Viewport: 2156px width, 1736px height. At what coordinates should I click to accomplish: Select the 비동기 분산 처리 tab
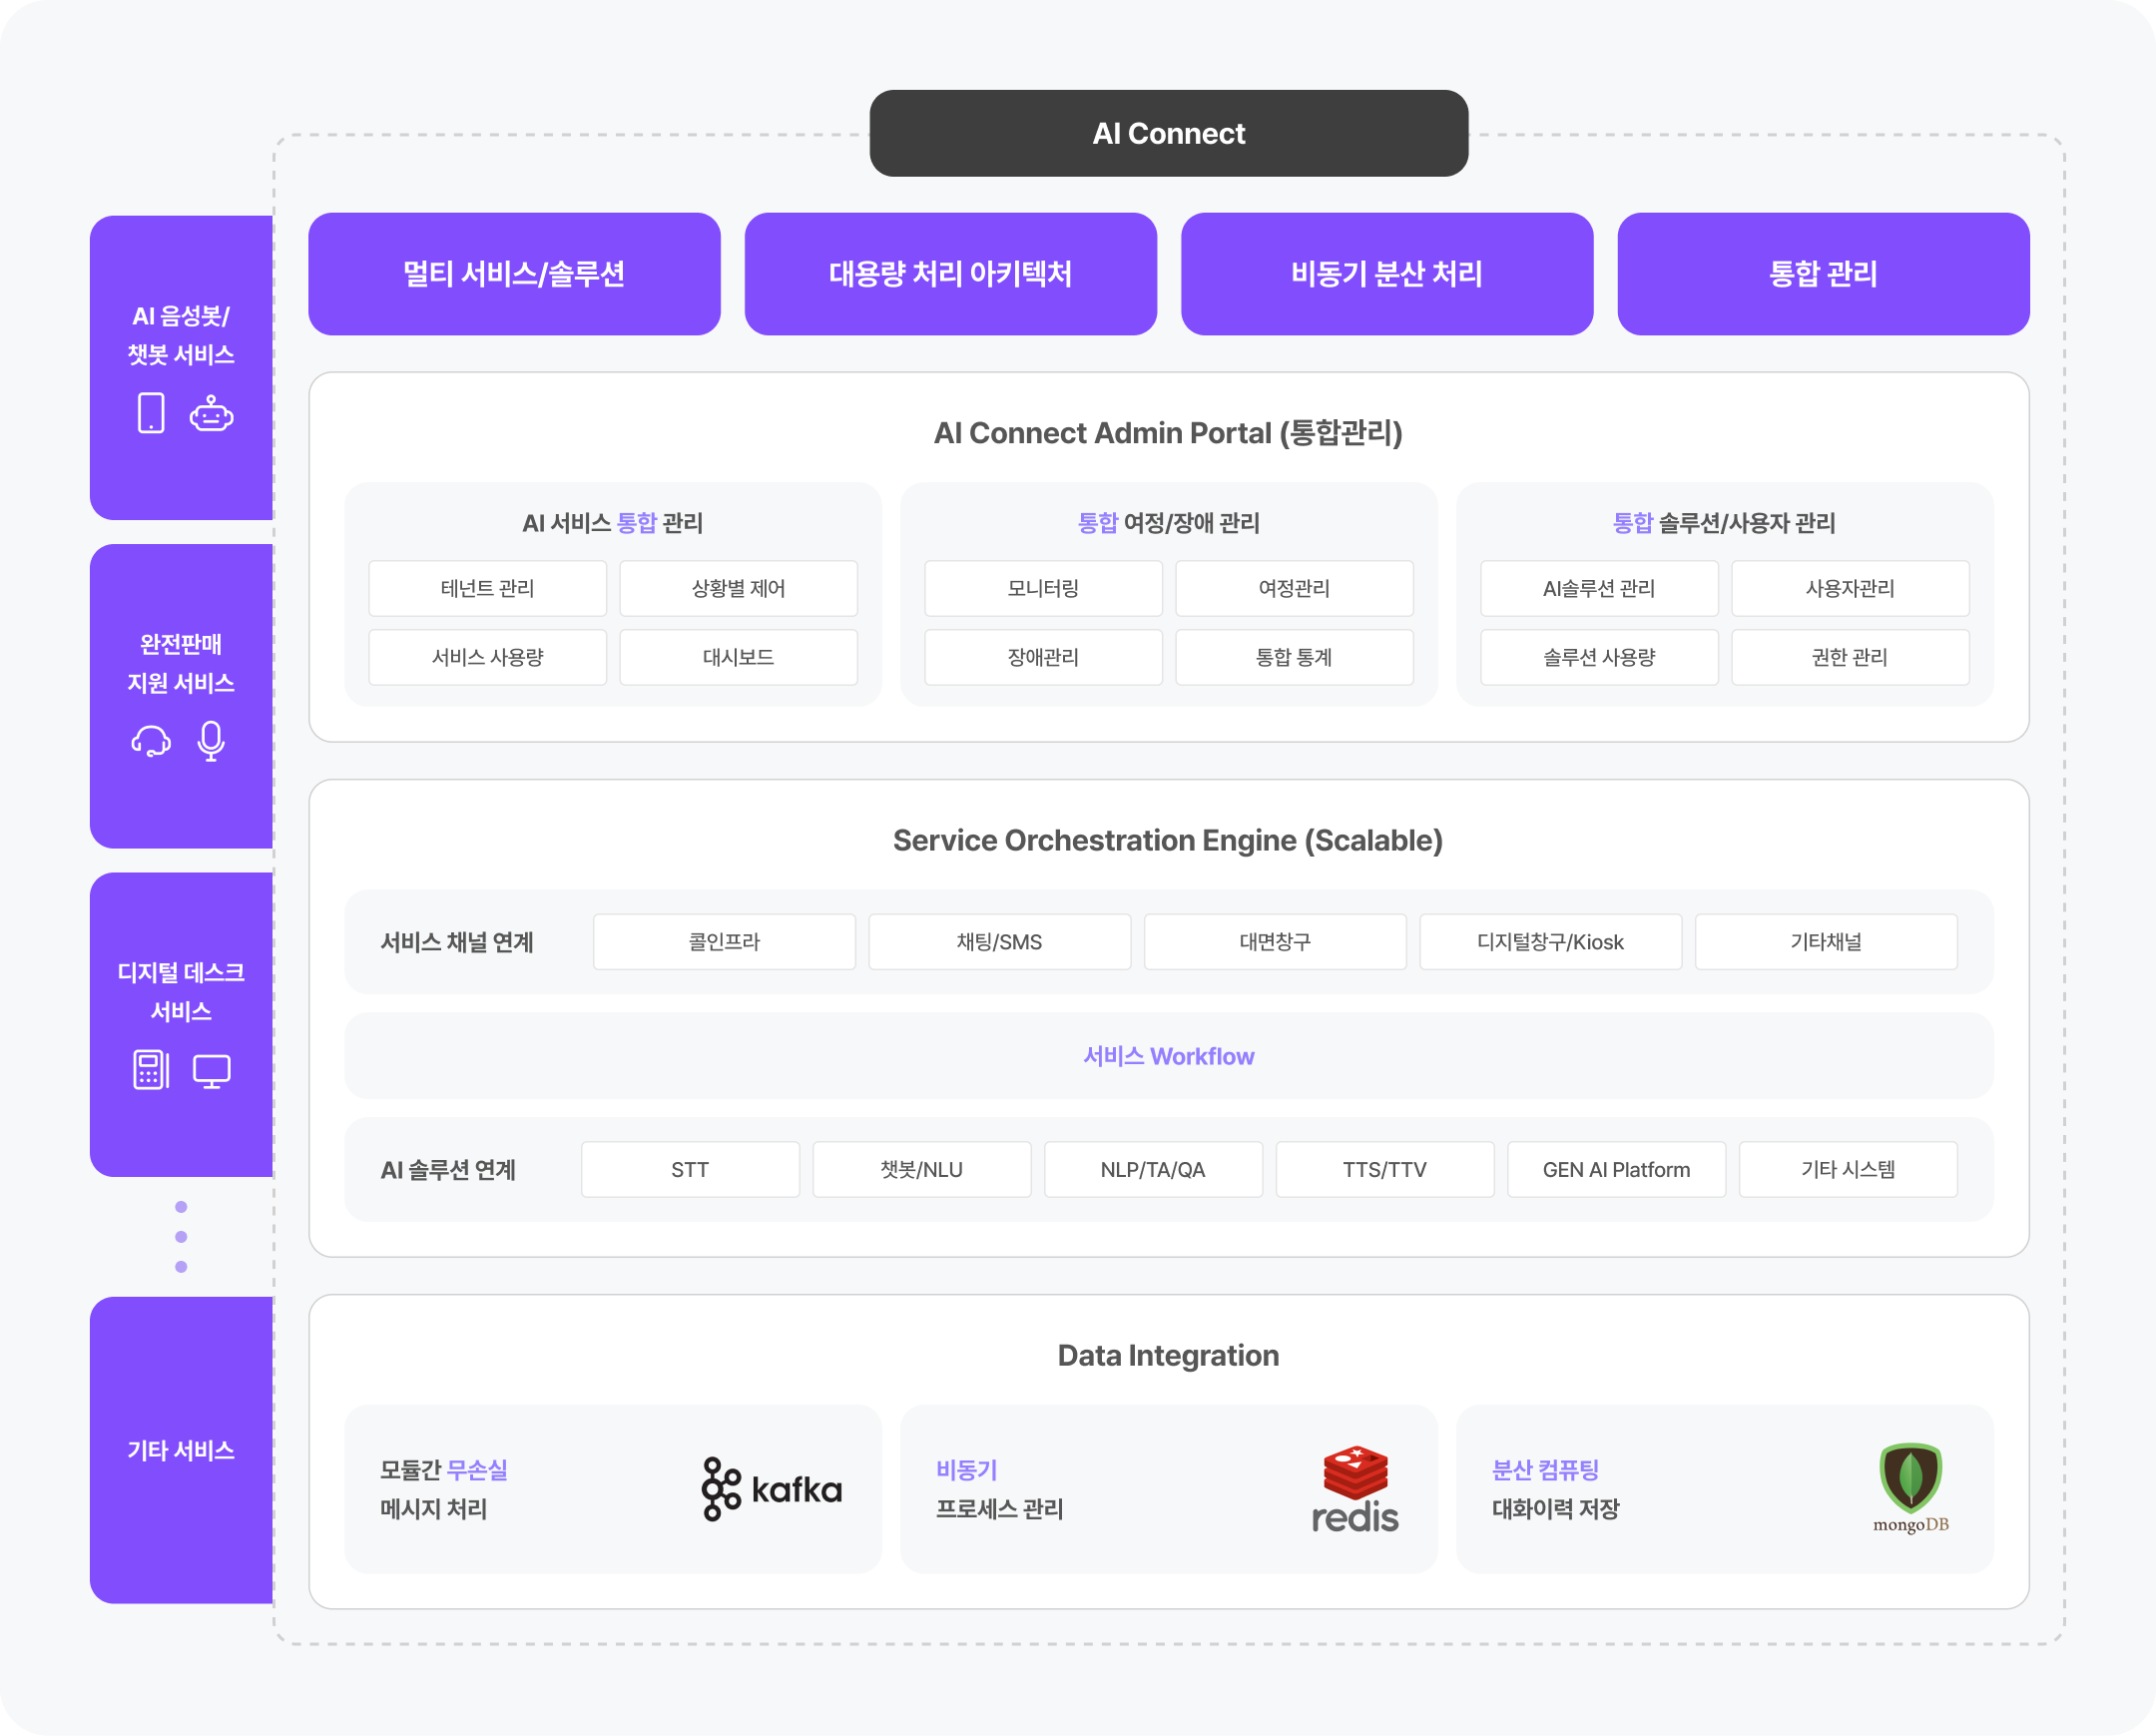(1386, 274)
